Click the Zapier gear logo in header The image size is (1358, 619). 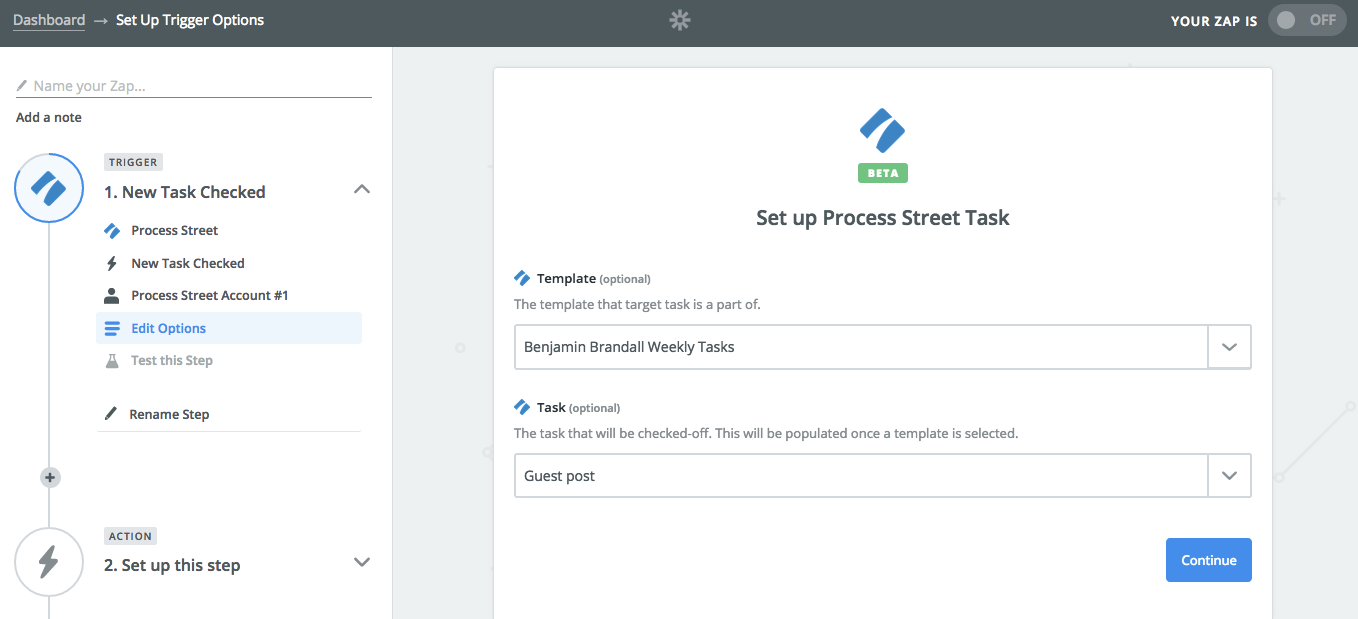tap(680, 20)
